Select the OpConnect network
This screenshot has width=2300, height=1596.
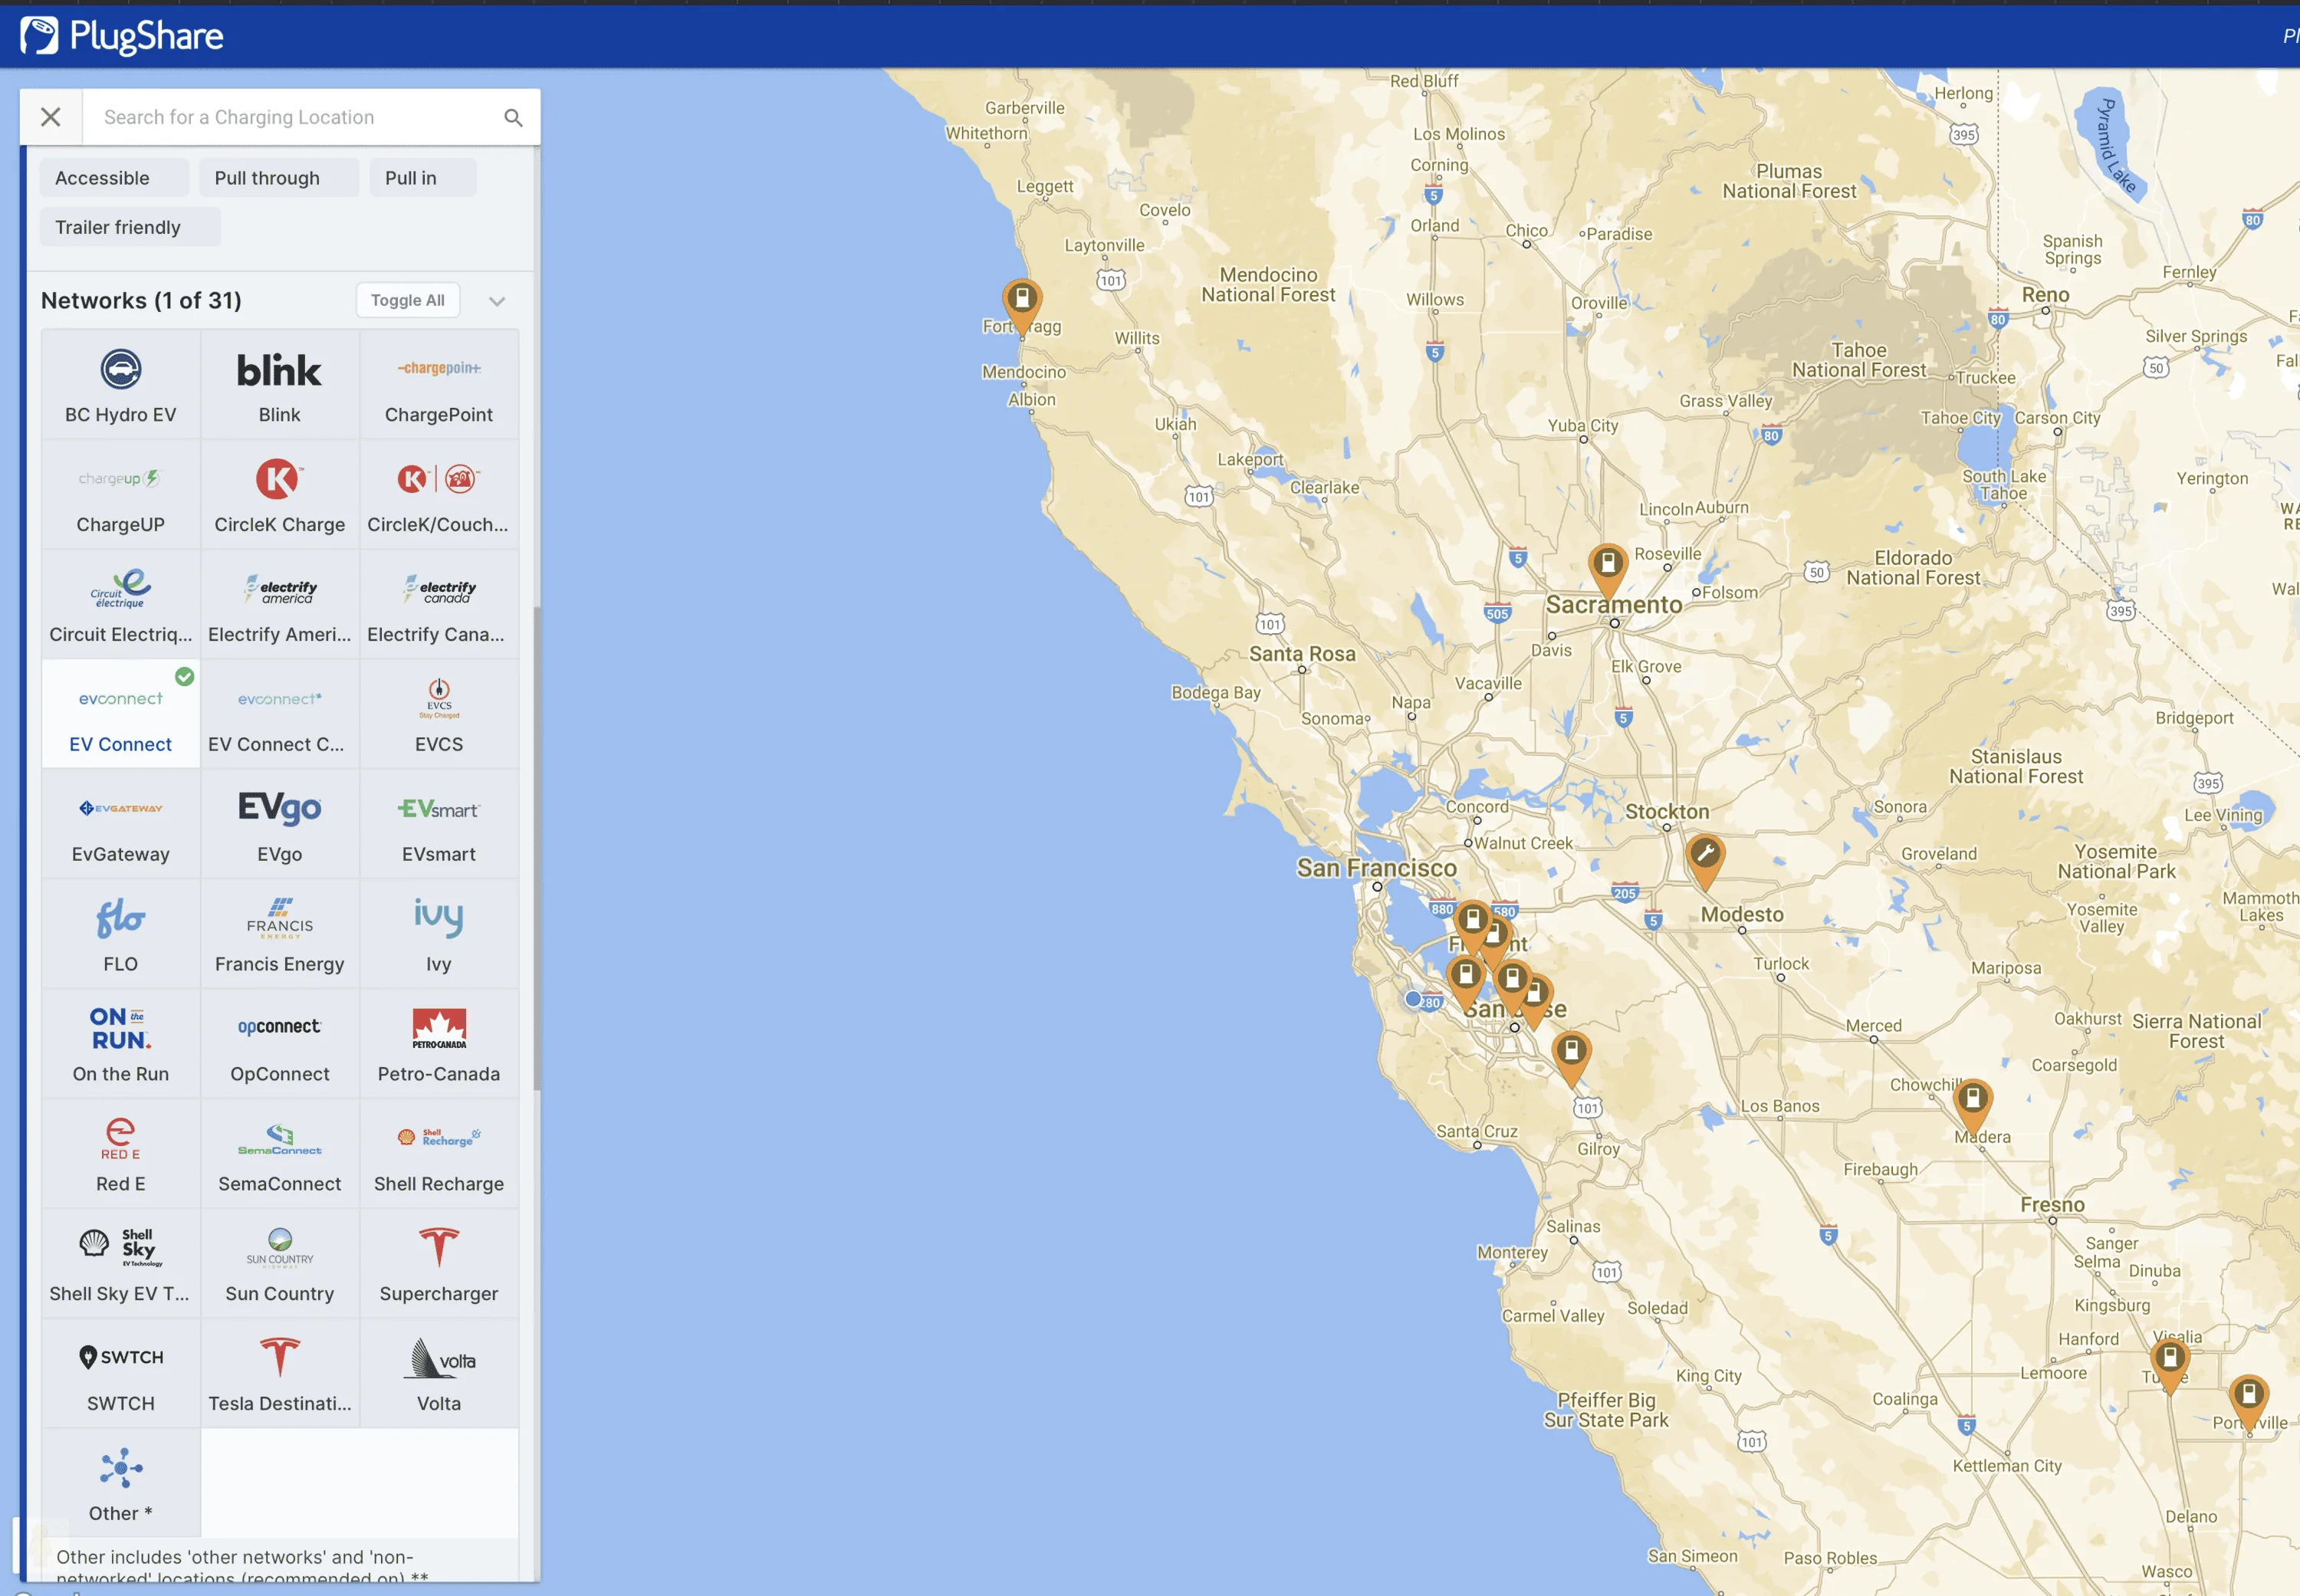click(280, 1044)
